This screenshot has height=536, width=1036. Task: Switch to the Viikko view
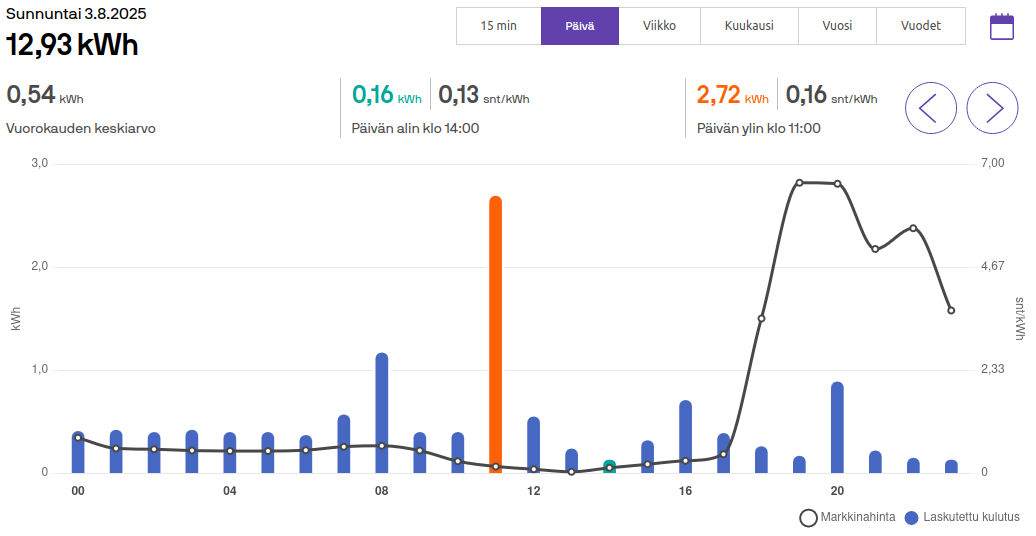pos(659,26)
